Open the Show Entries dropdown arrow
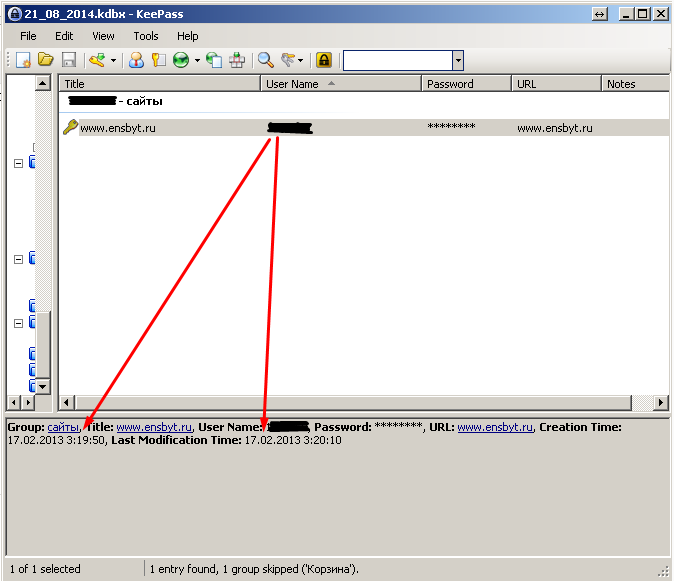 (x=300, y=60)
